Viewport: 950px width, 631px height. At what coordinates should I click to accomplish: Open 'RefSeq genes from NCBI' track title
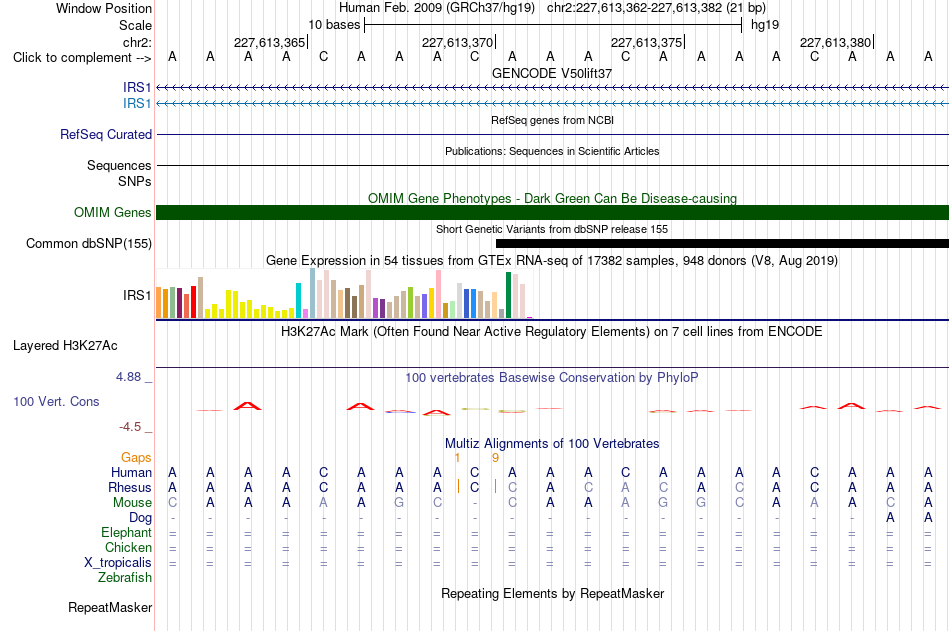coord(552,120)
